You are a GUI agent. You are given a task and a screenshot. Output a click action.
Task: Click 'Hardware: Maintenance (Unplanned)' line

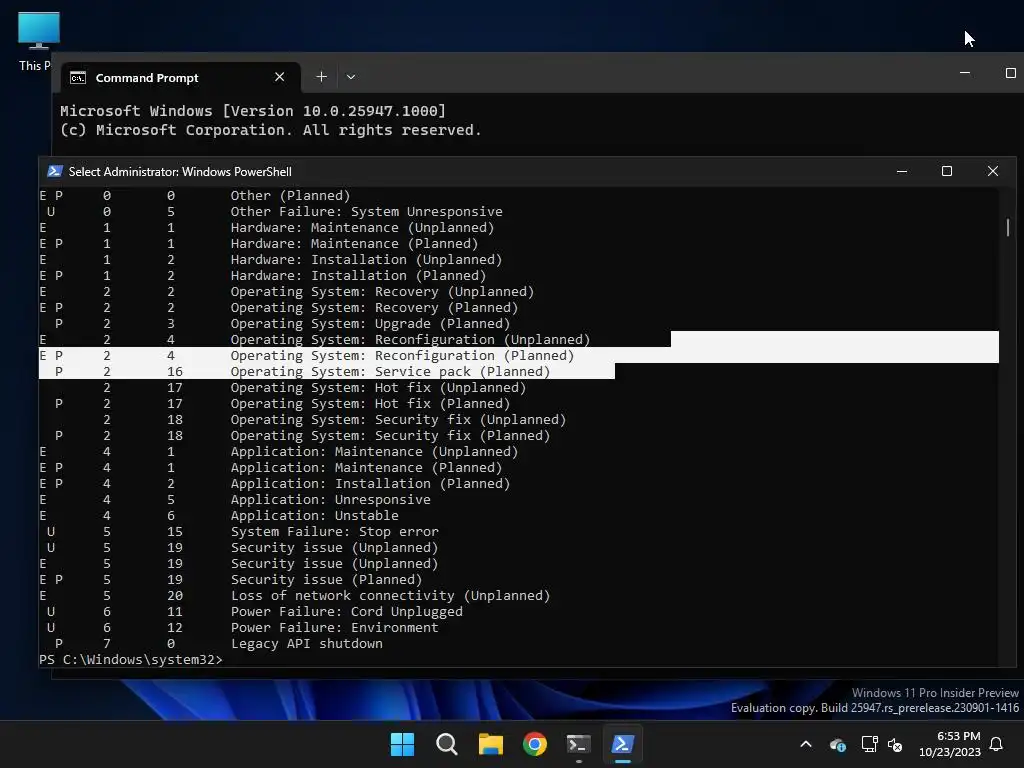tap(362, 227)
